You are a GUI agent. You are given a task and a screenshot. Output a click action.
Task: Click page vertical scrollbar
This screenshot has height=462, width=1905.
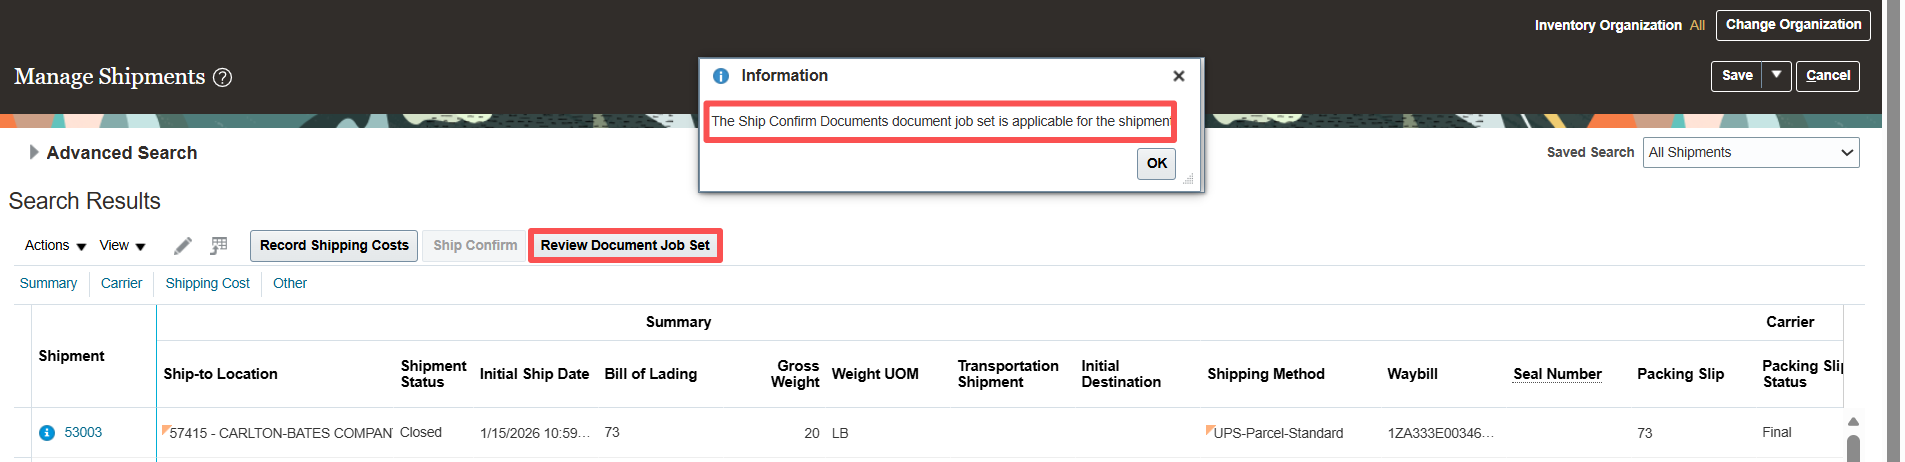point(1892,231)
